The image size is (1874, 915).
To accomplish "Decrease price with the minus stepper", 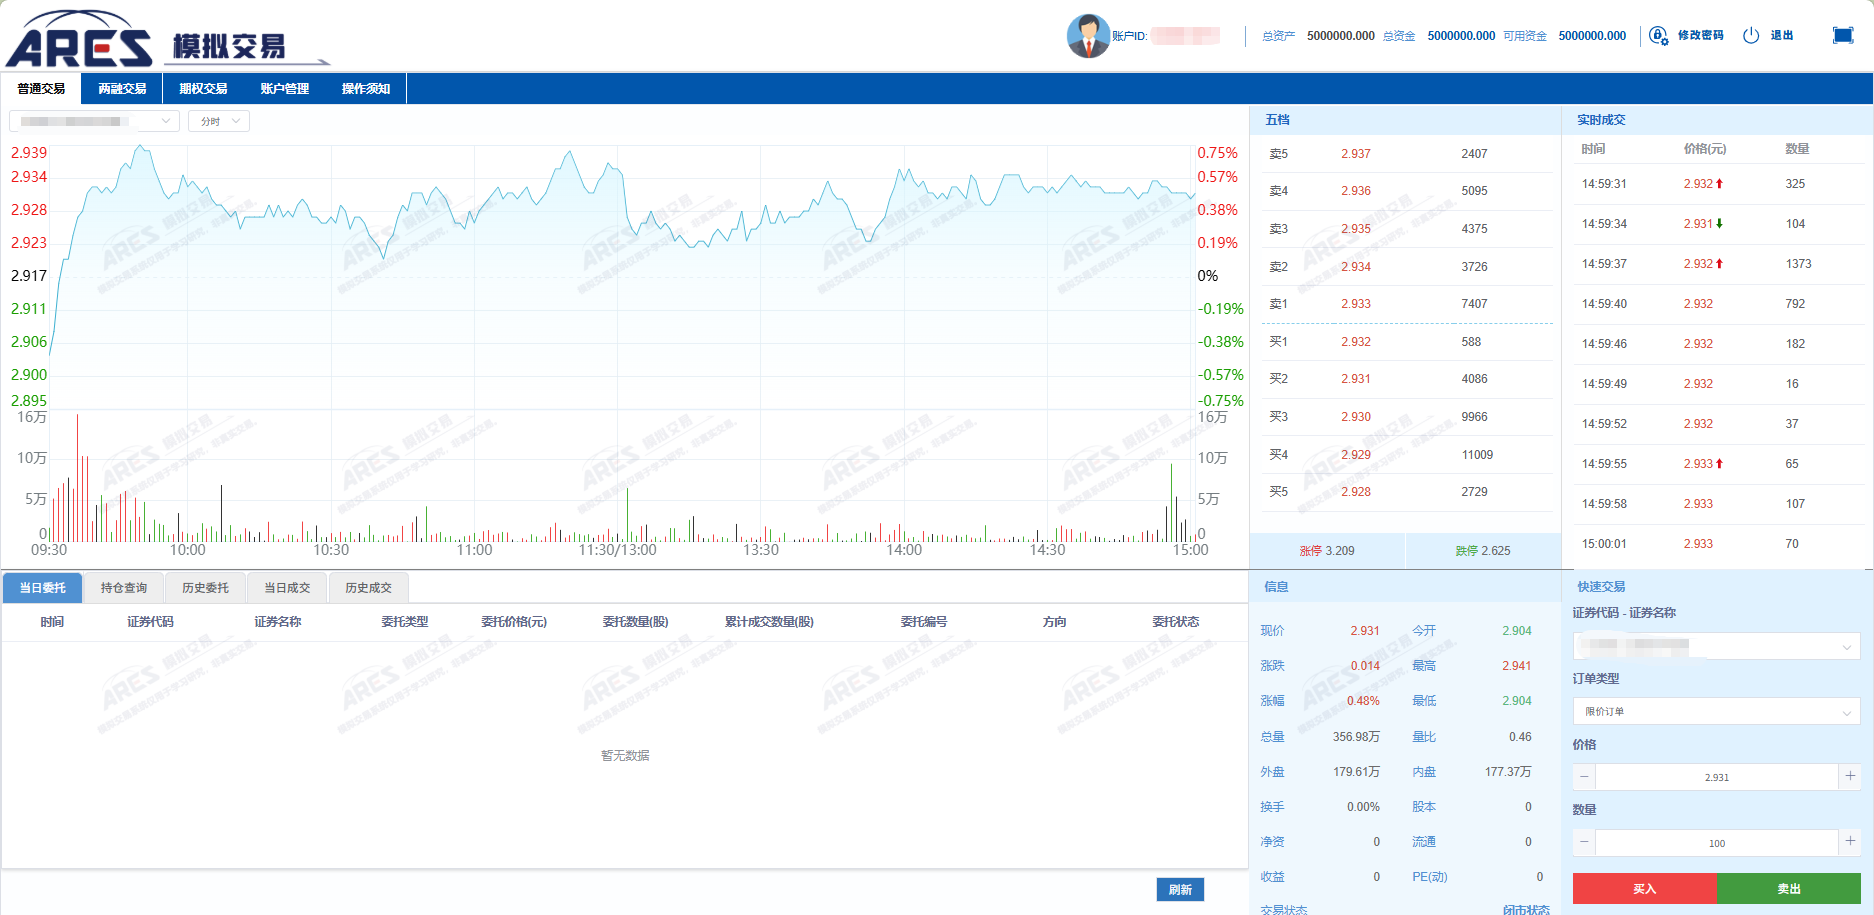I will [x=1584, y=776].
